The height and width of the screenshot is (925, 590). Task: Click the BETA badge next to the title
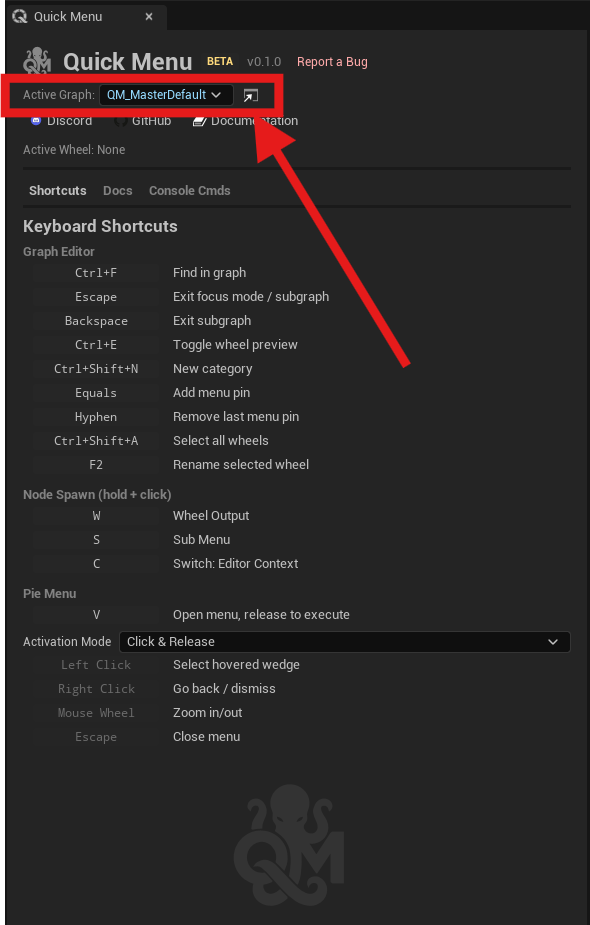[219, 61]
